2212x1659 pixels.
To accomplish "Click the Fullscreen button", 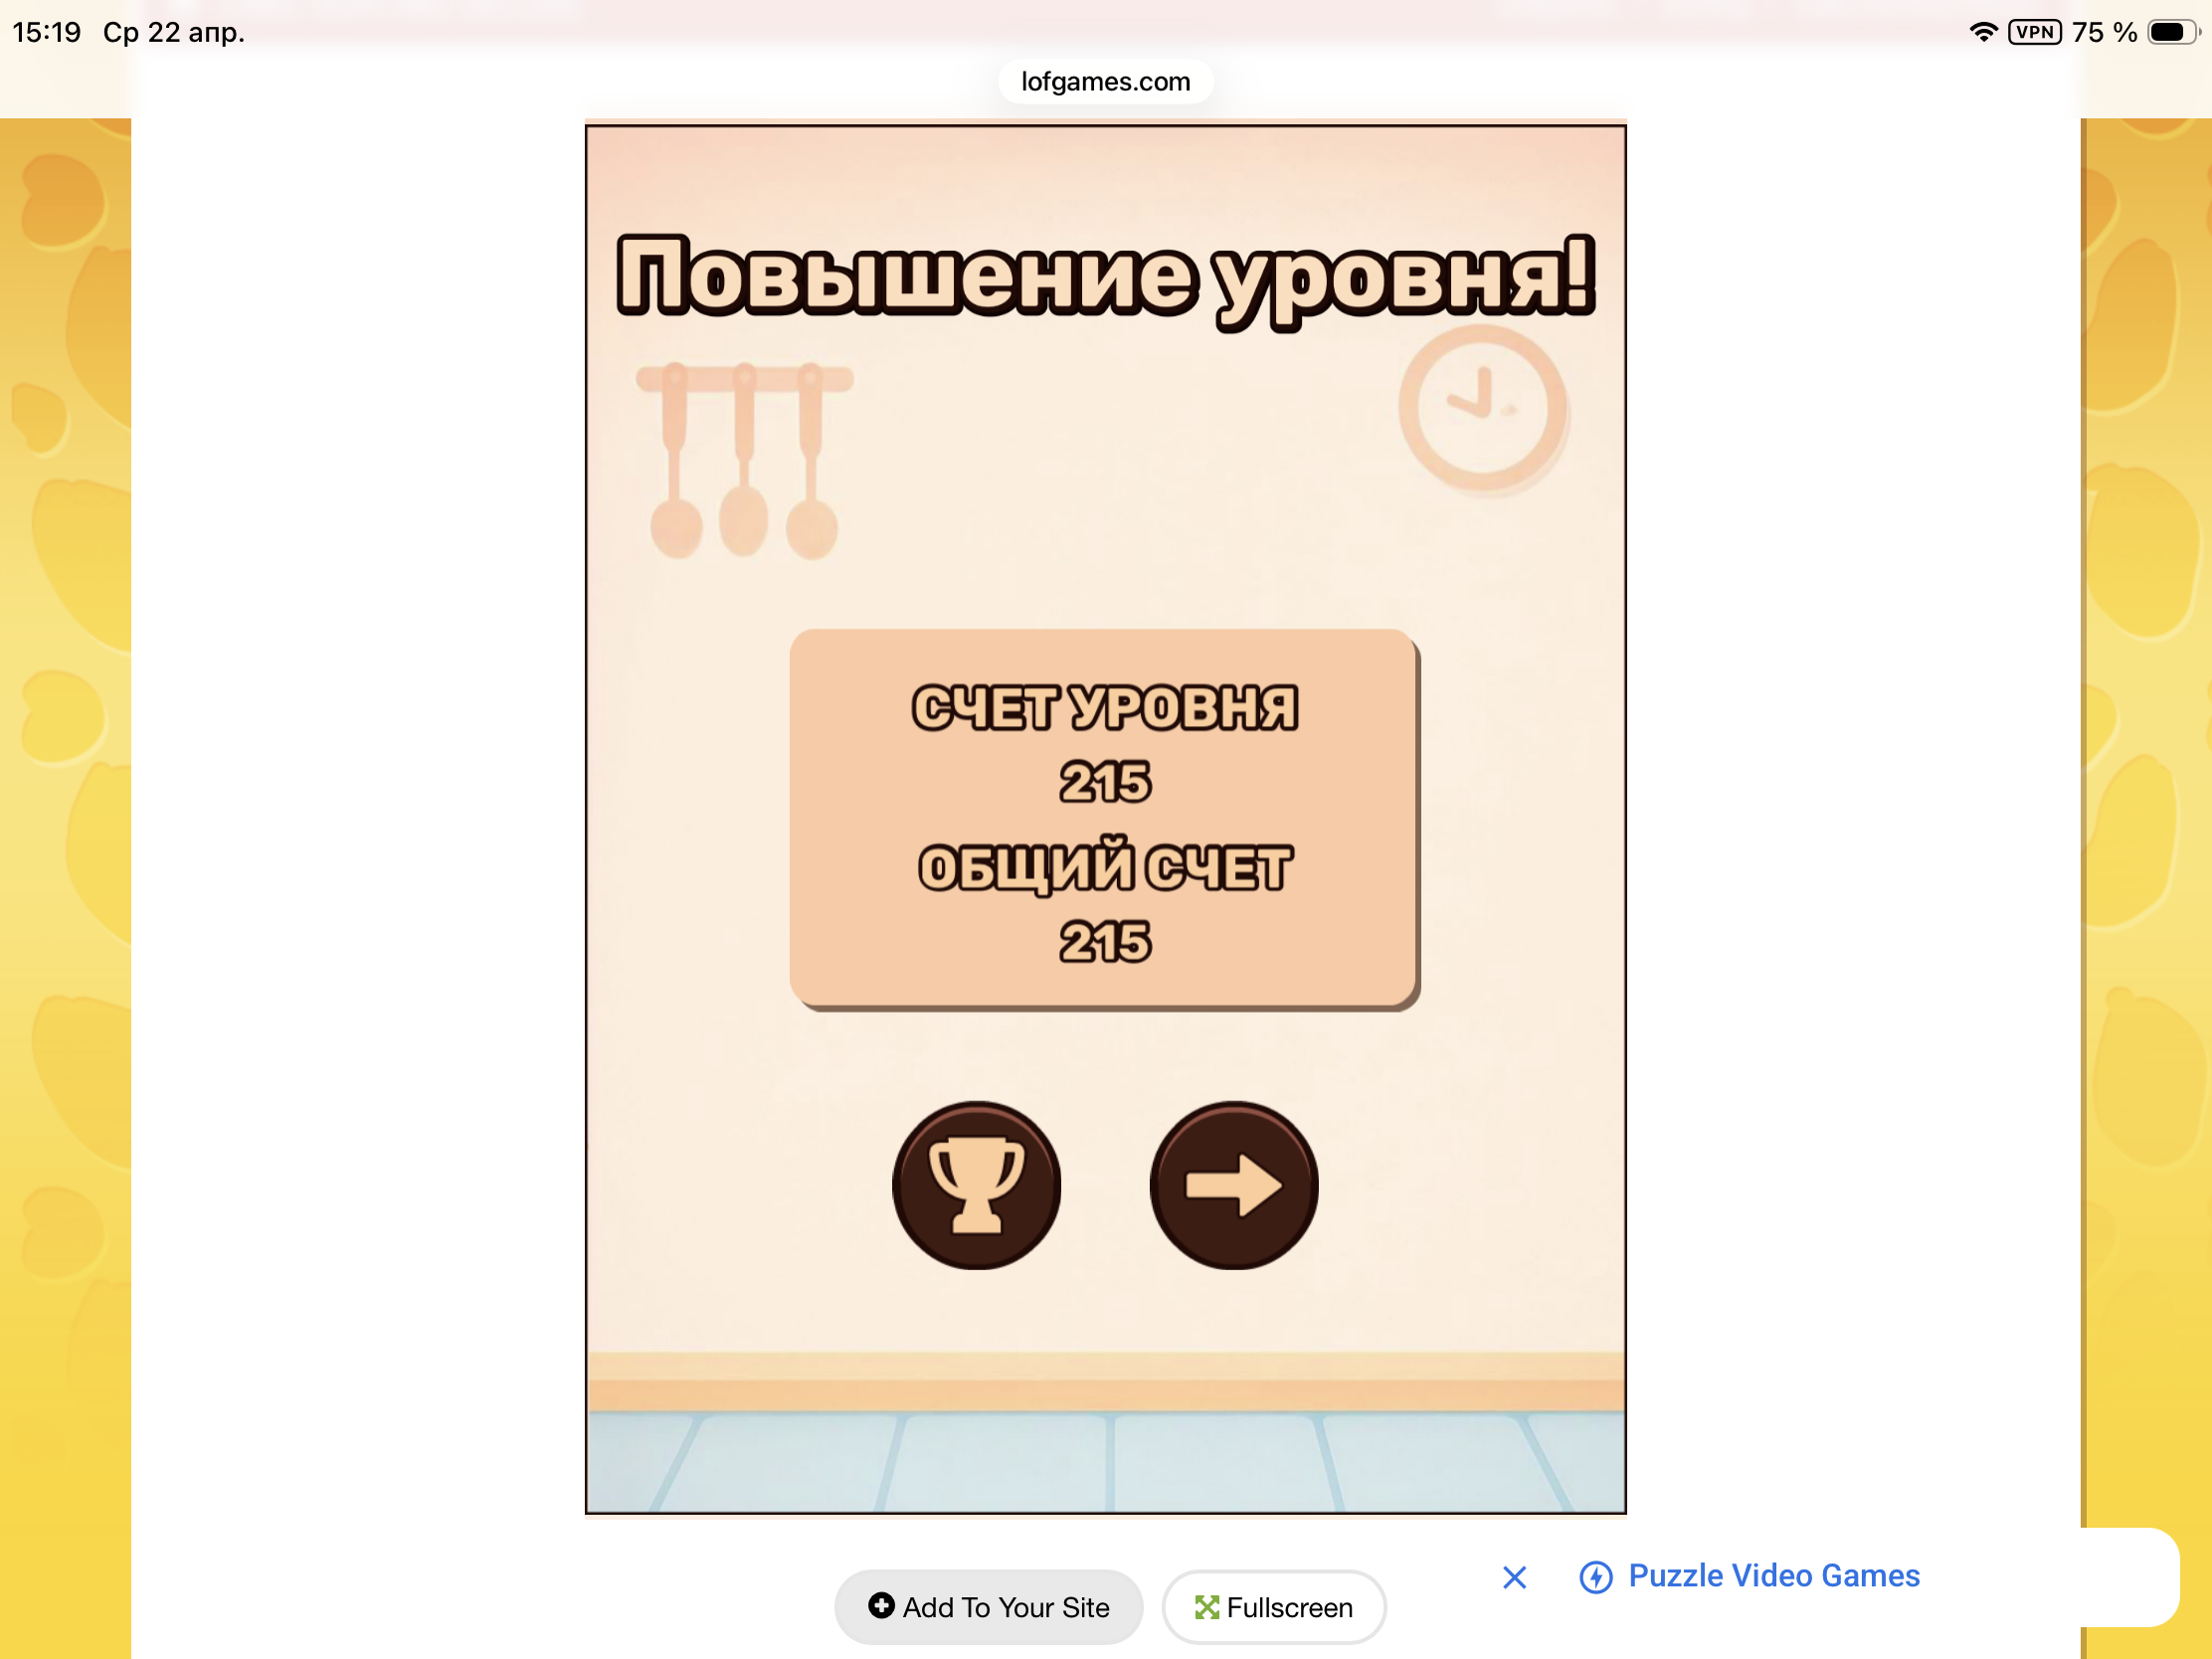I will pos(1273,1607).
